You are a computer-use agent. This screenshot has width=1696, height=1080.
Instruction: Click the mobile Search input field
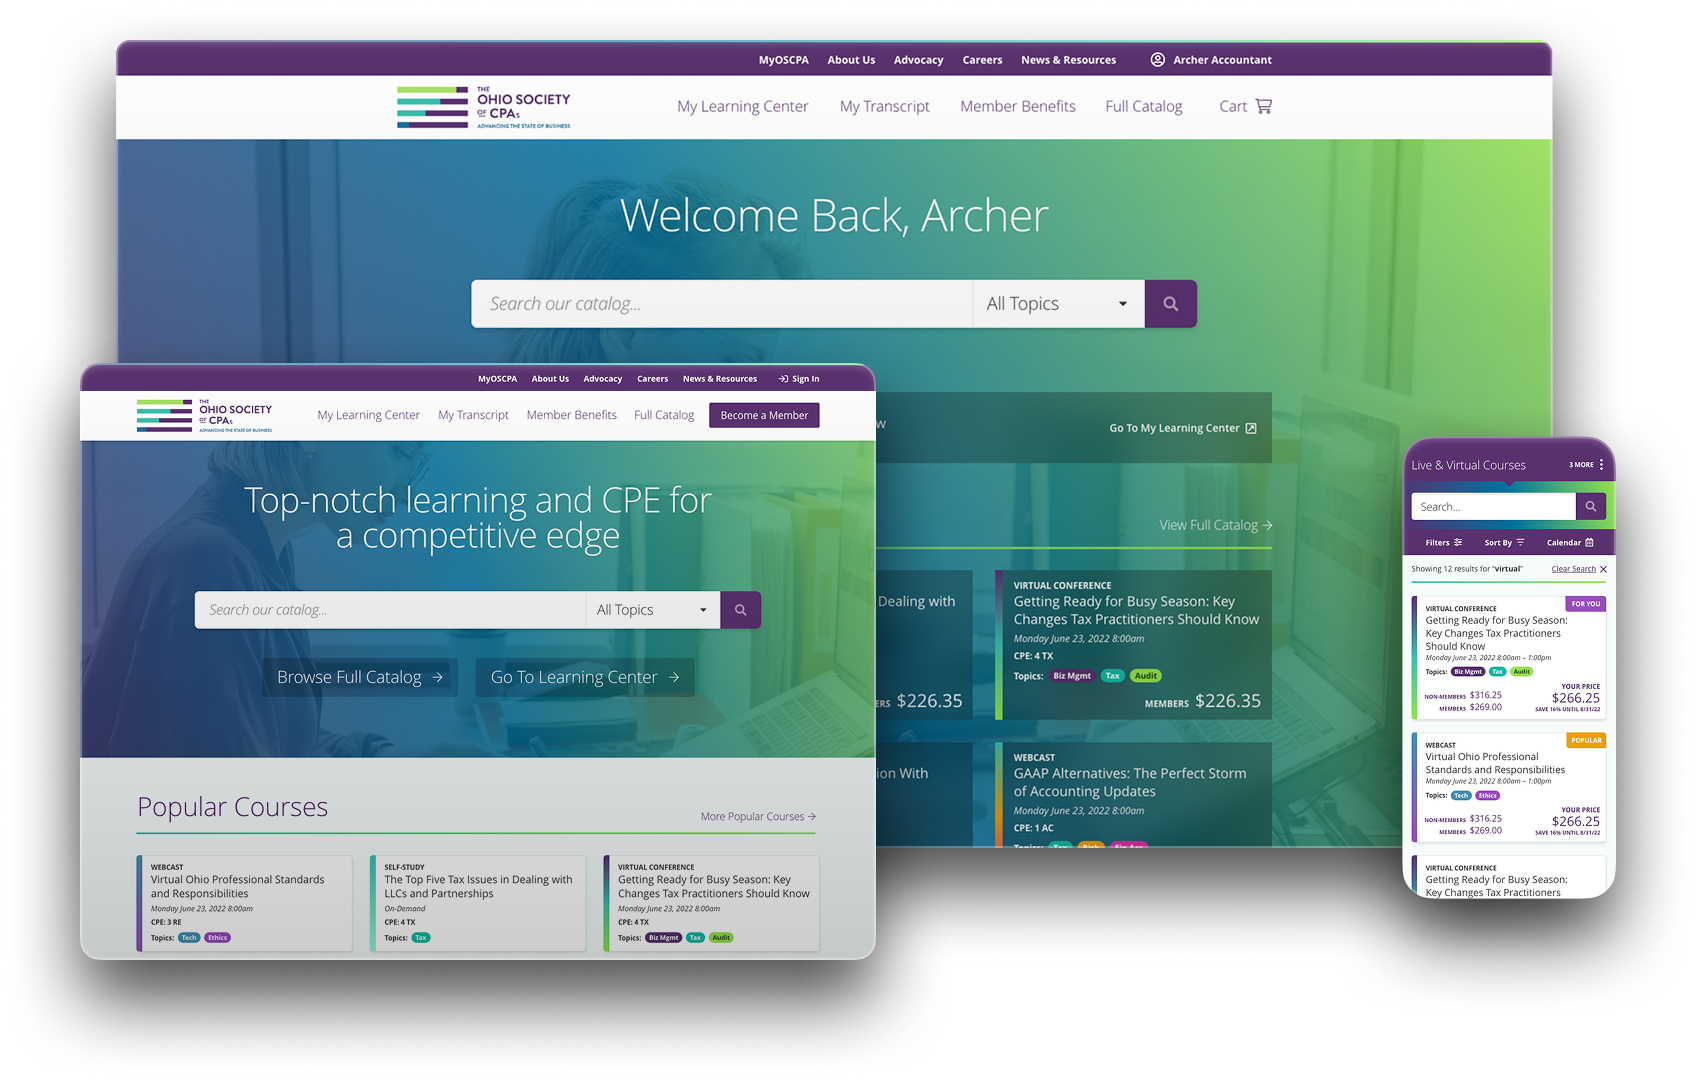(1492, 507)
